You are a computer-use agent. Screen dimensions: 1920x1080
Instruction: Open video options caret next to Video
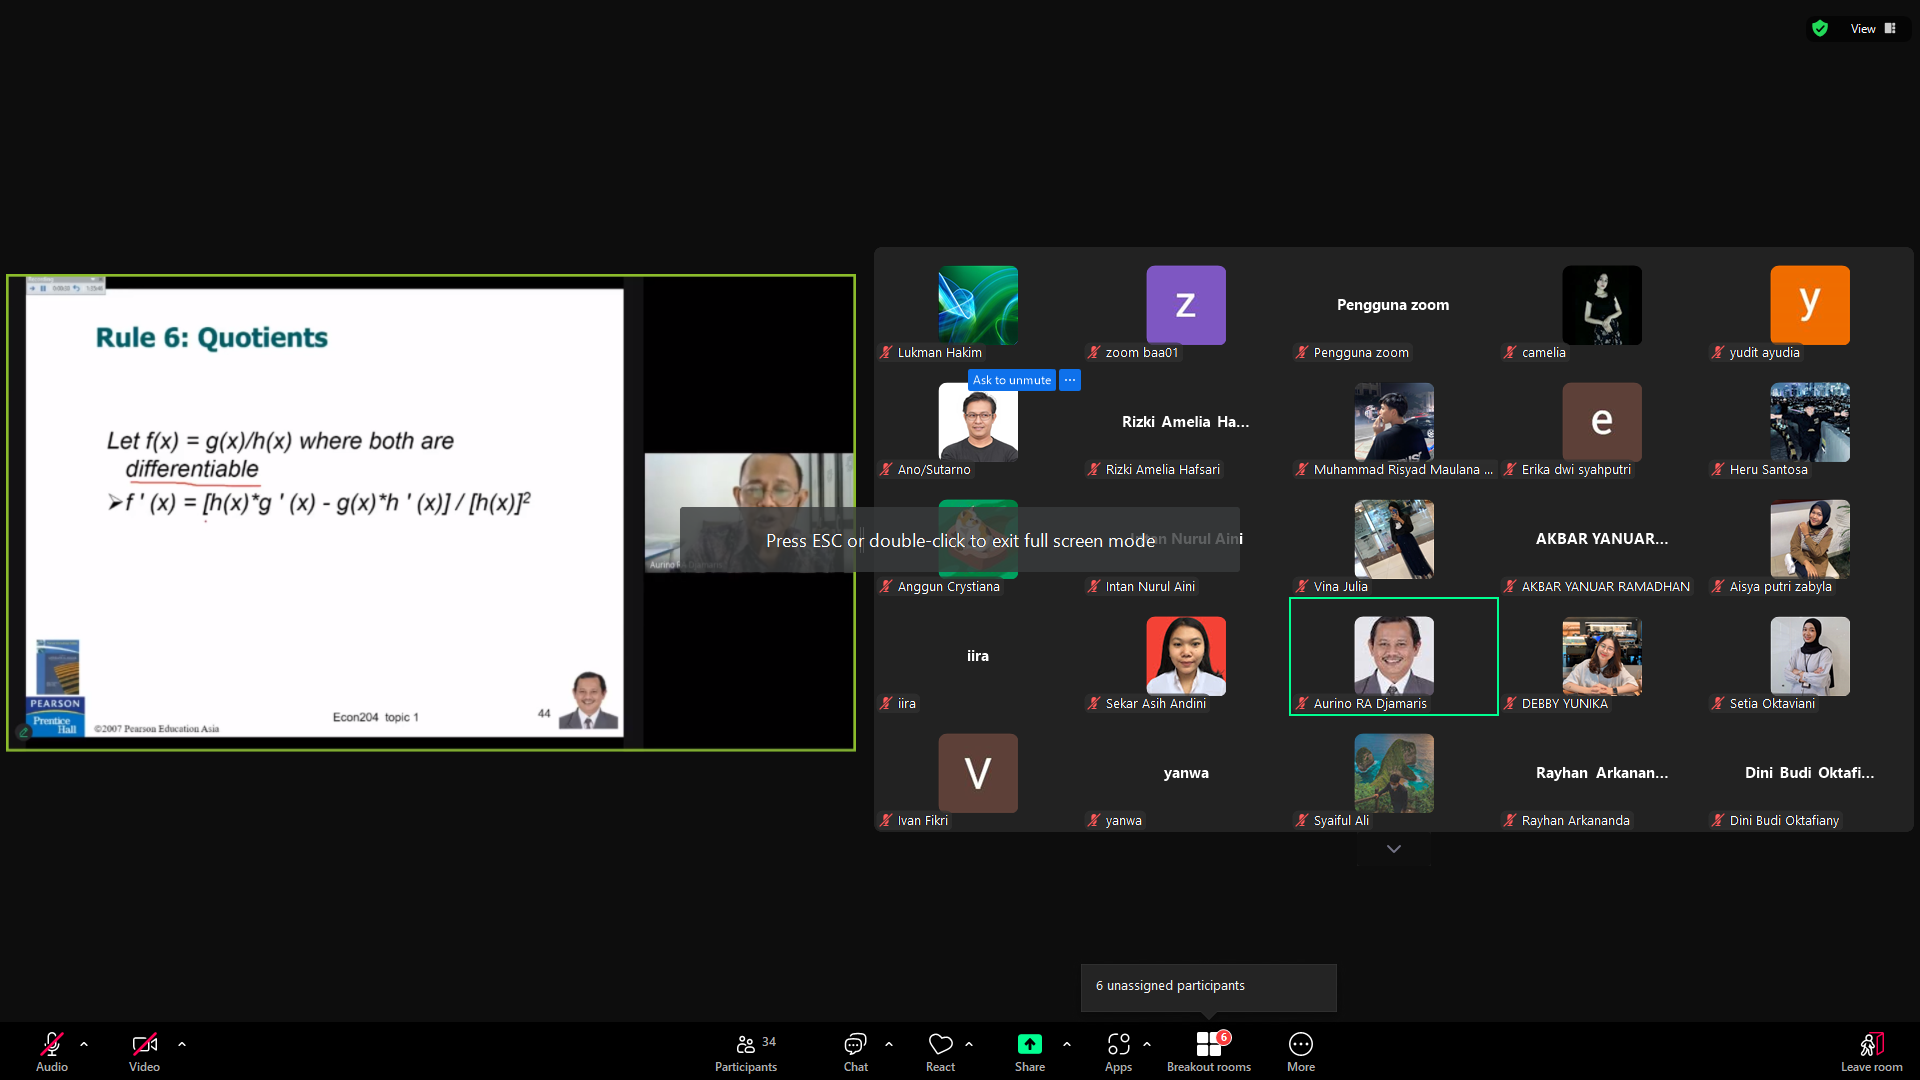(182, 1044)
